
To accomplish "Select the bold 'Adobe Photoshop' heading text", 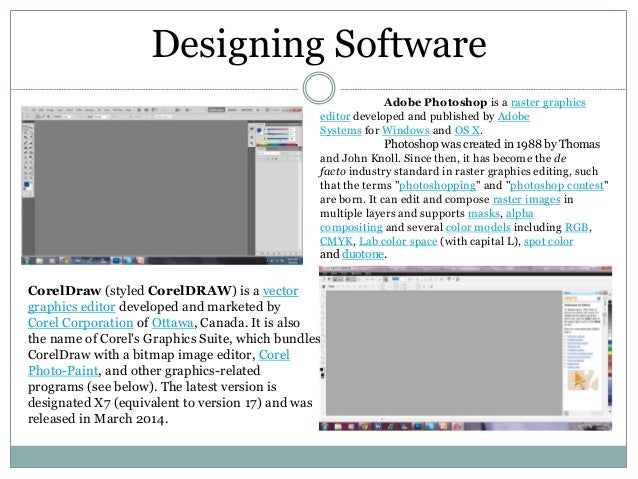I will [435, 103].
